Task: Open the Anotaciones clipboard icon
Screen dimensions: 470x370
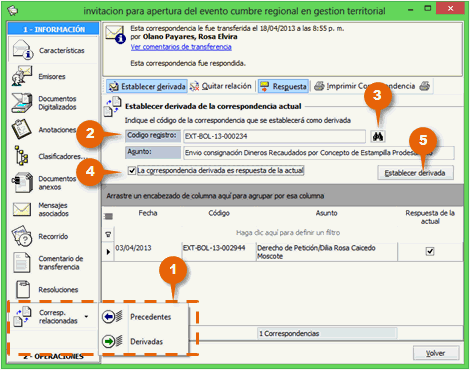Action: [21, 129]
